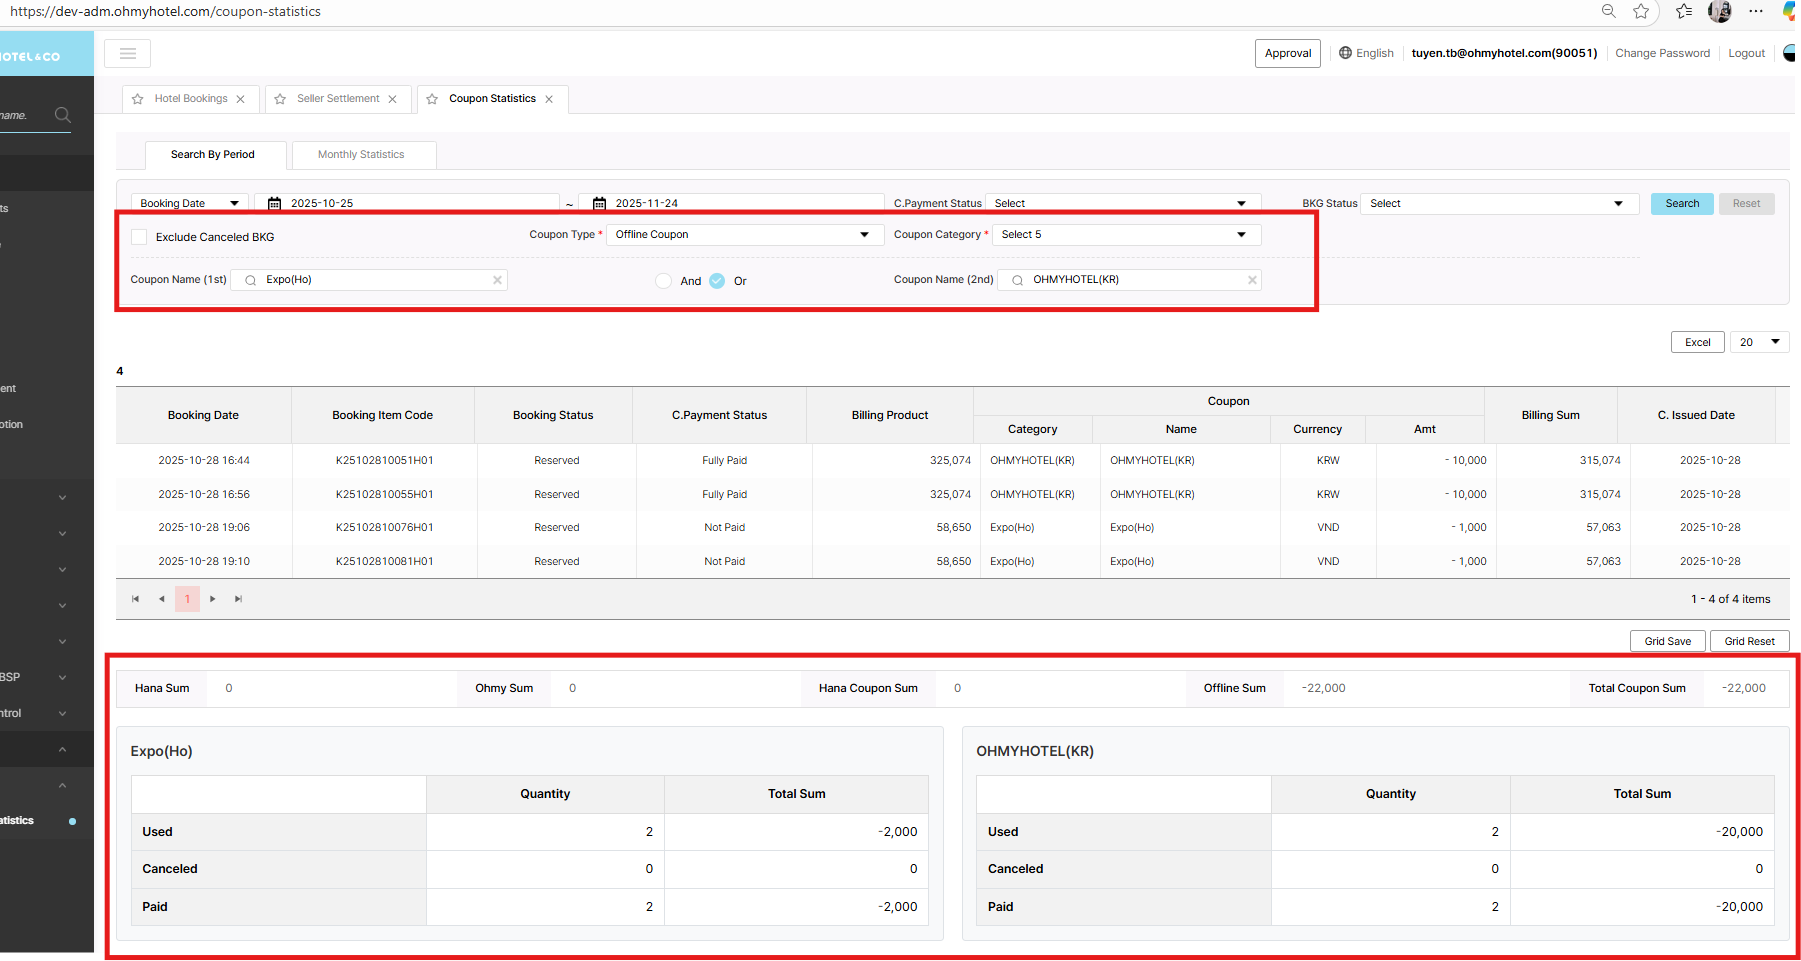
Task: Check the Exclude Canceled BKG checkbox
Action: coord(139,237)
